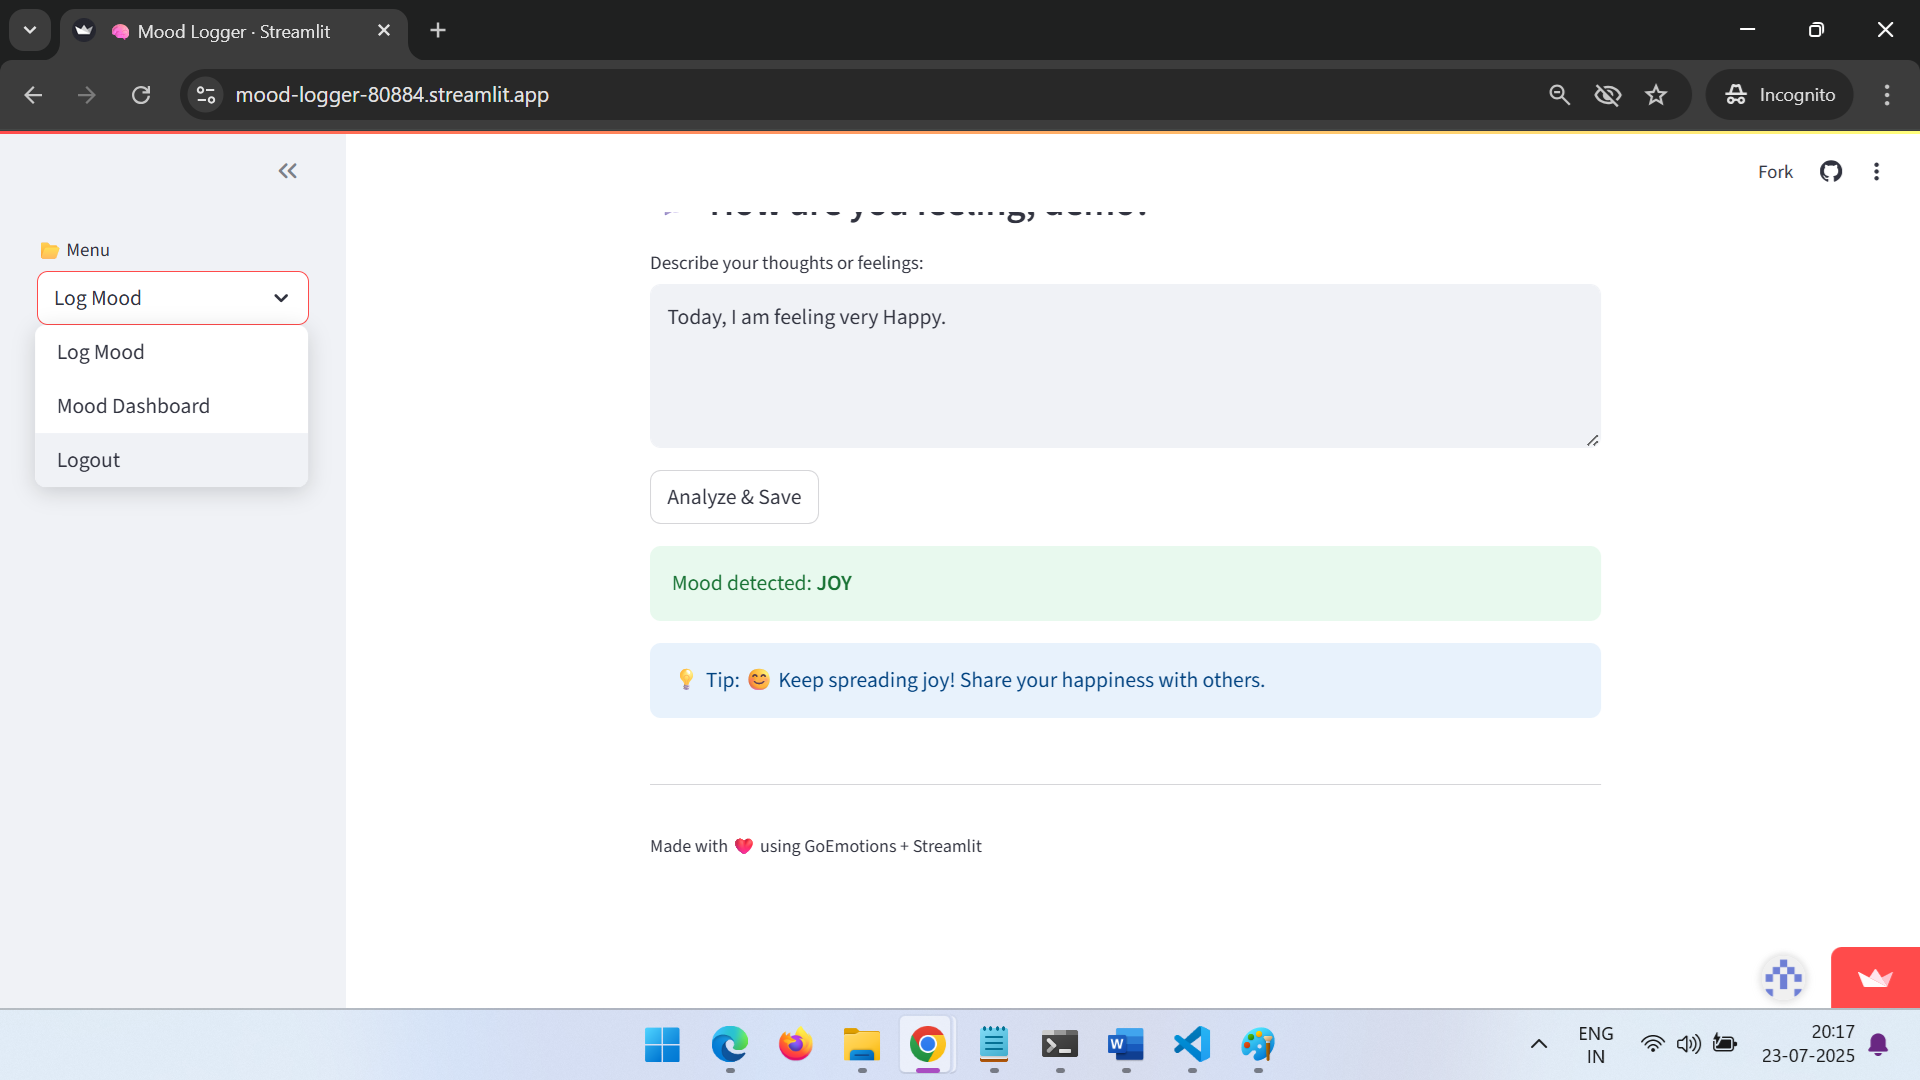Open browser tab search dropdown arrow
1920x1080 pixels.
coord(30,30)
